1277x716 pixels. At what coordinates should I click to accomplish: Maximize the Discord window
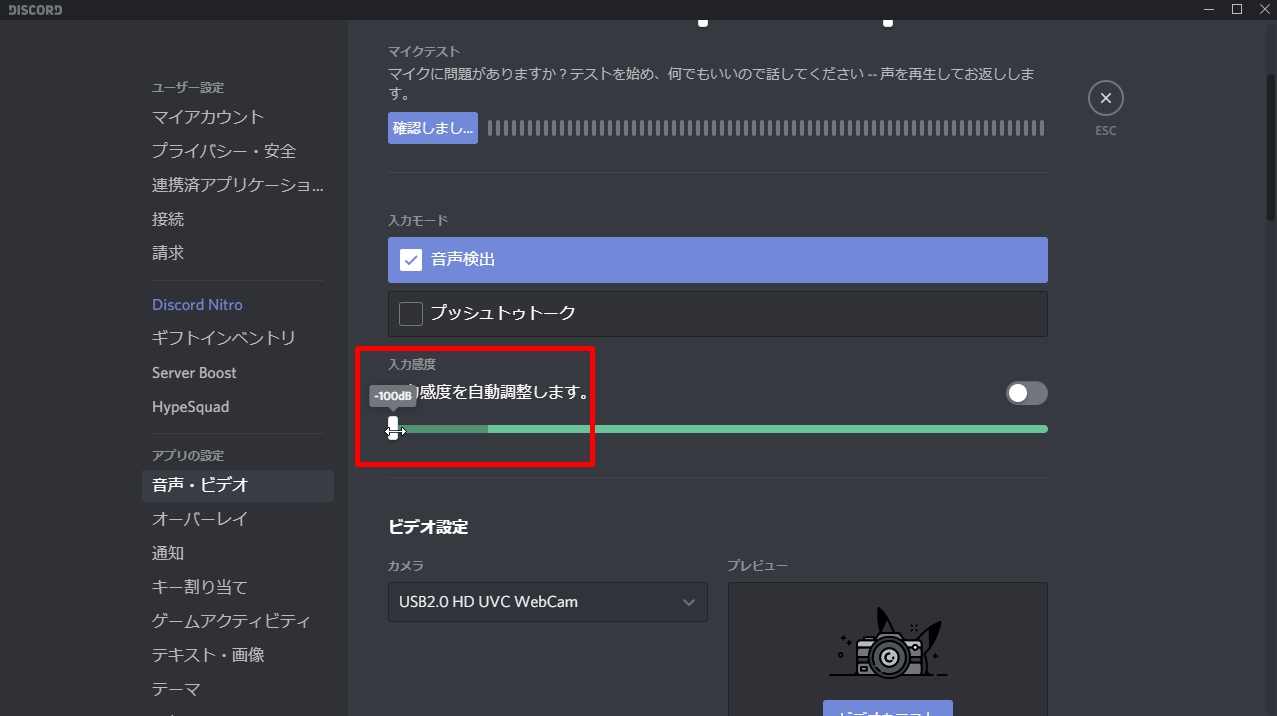click(1237, 9)
